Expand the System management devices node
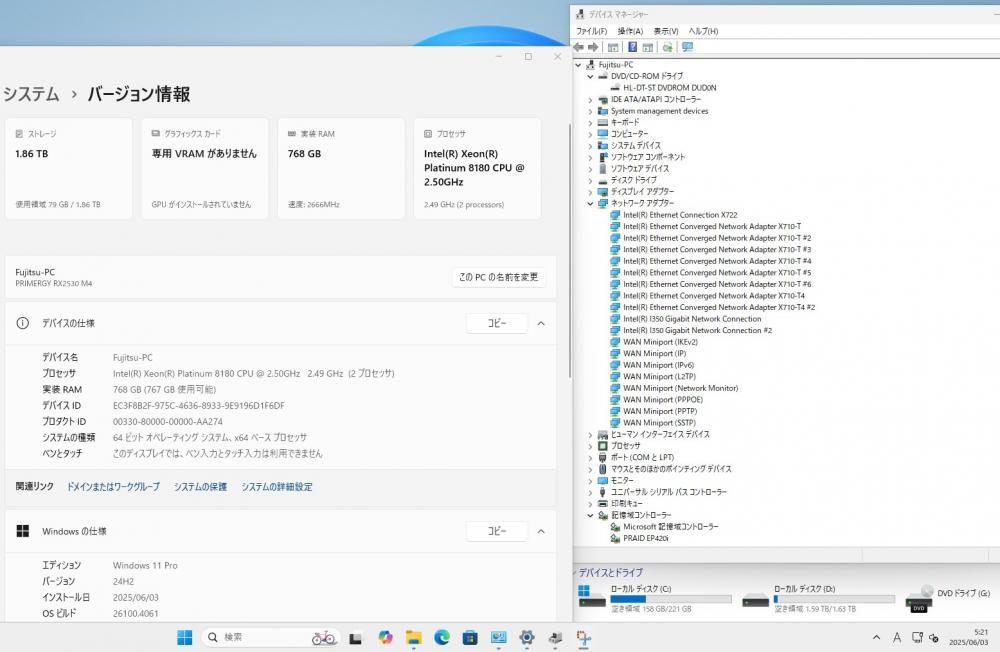Viewport: 1000px width, 652px height. point(590,111)
